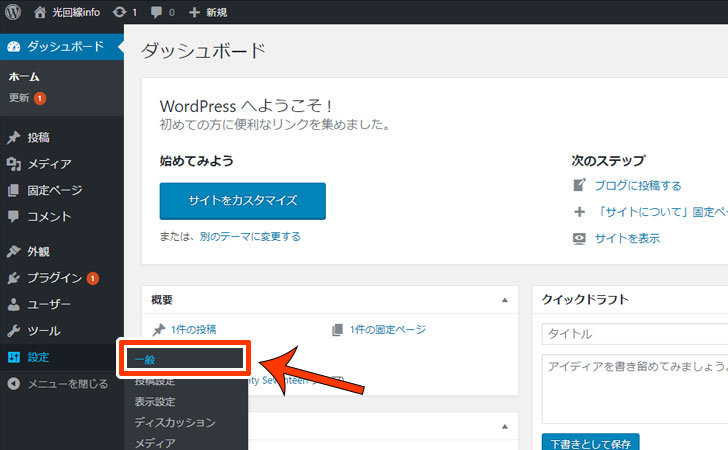Click メニューを閉じる to collapse sidebar

[x=68, y=384]
